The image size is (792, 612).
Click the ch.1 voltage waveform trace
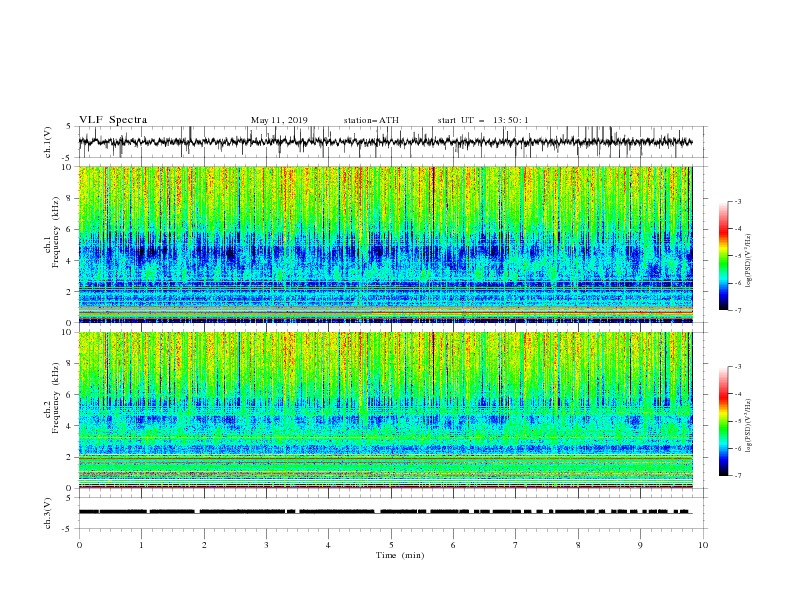[385, 142]
